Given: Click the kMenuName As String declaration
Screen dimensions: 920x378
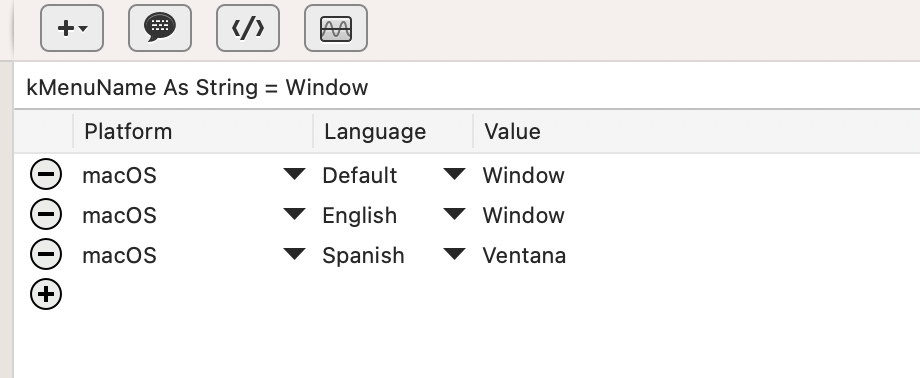Looking at the screenshot, I should coord(197,87).
